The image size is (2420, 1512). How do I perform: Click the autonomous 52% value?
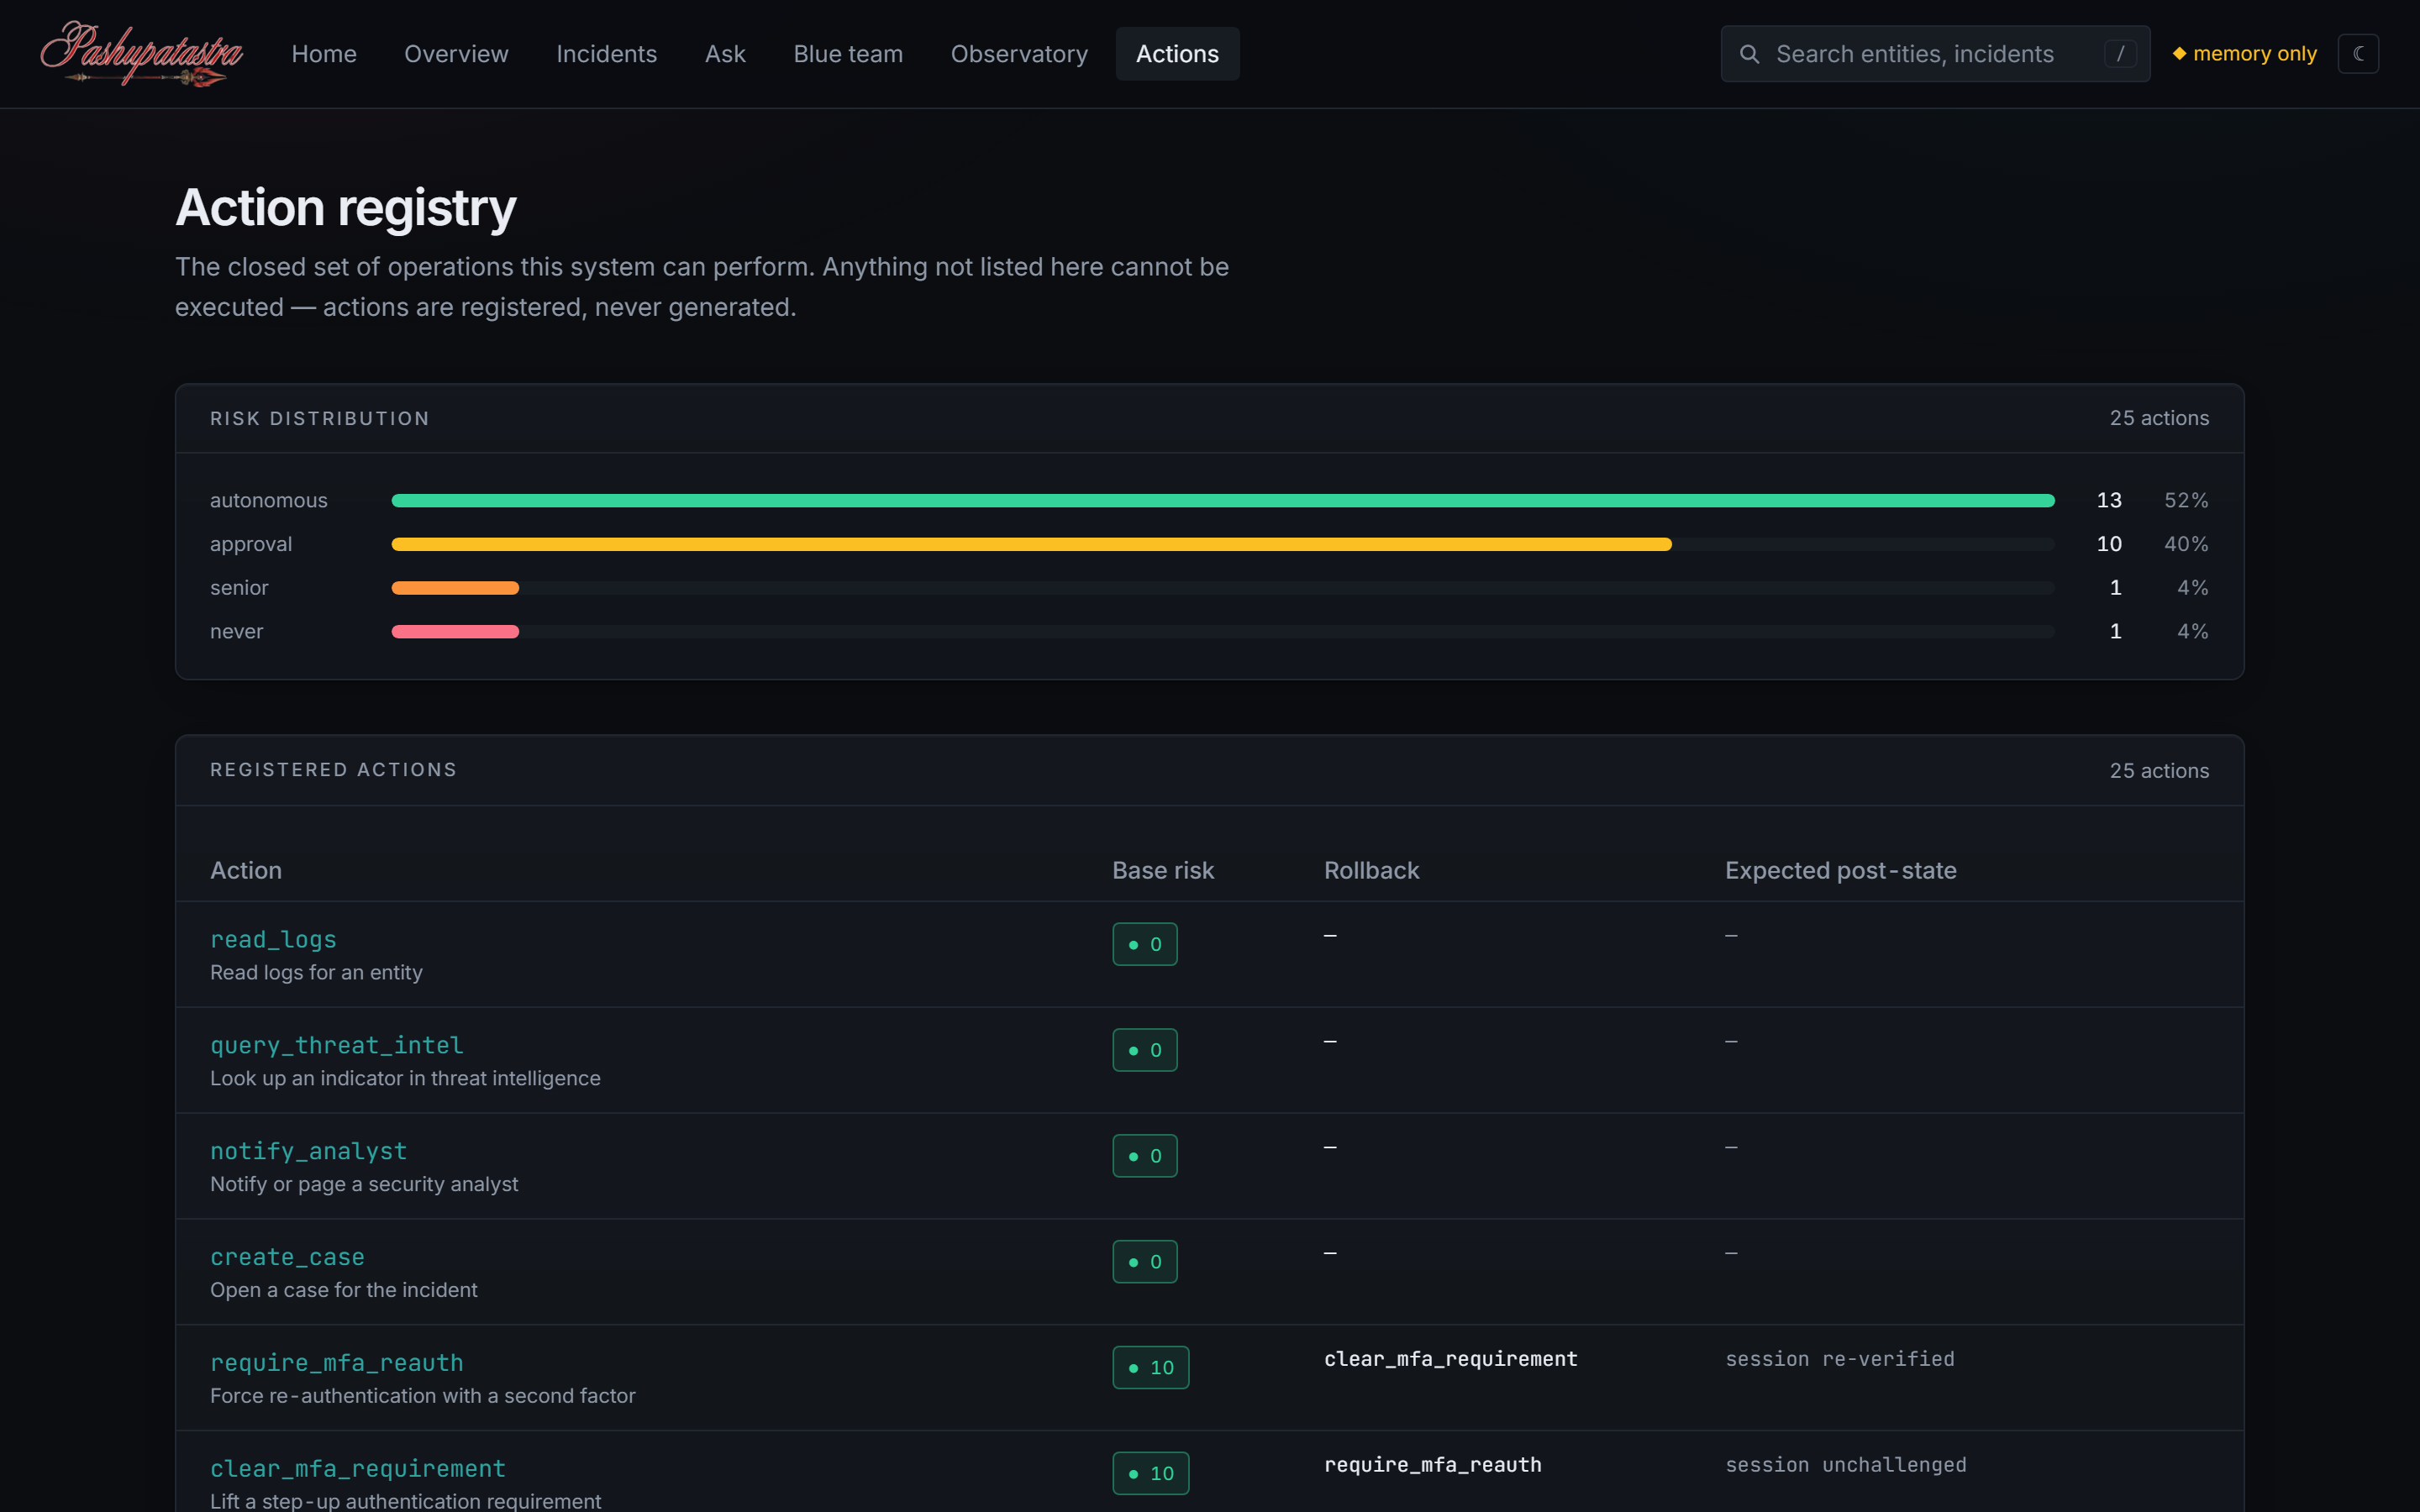[x=2186, y=500]
